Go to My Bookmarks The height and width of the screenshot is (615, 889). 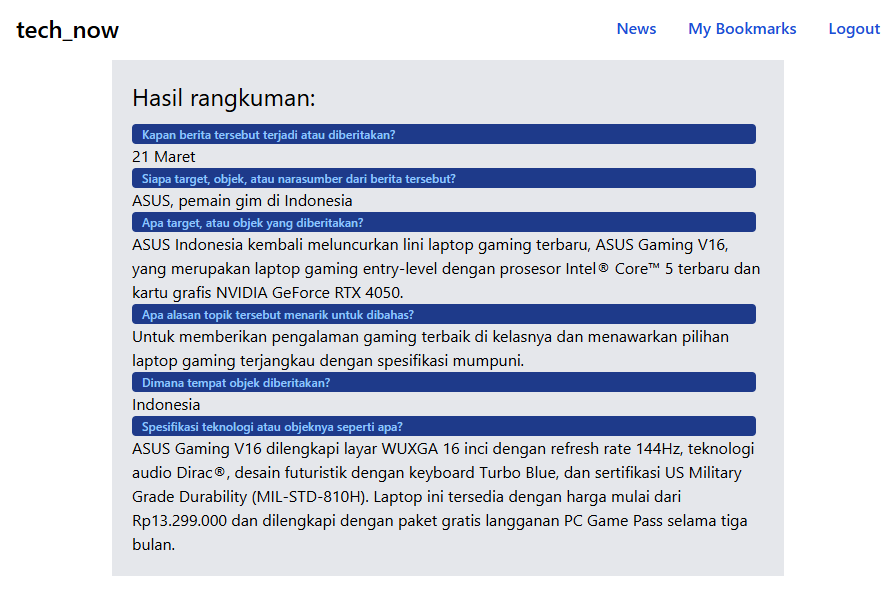coord(742,29)
